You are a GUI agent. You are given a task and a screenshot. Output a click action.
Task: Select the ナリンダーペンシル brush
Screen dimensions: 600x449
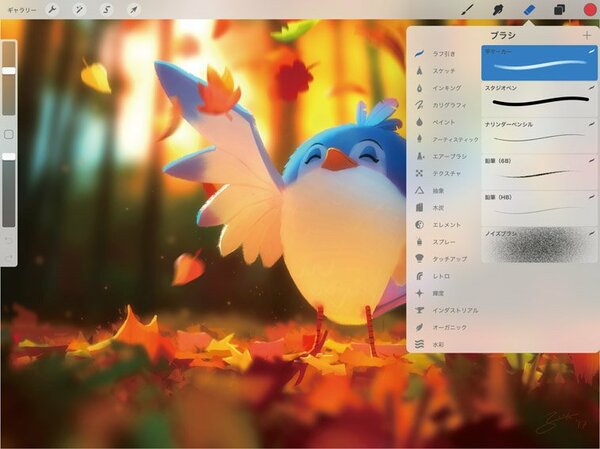pos(540,136)
